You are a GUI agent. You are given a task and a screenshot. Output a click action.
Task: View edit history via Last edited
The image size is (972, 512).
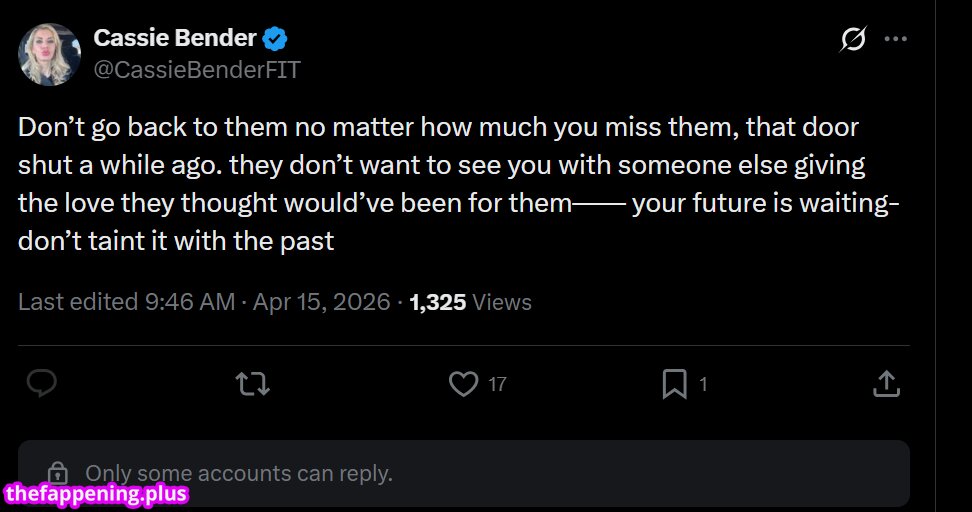[126, 302]
